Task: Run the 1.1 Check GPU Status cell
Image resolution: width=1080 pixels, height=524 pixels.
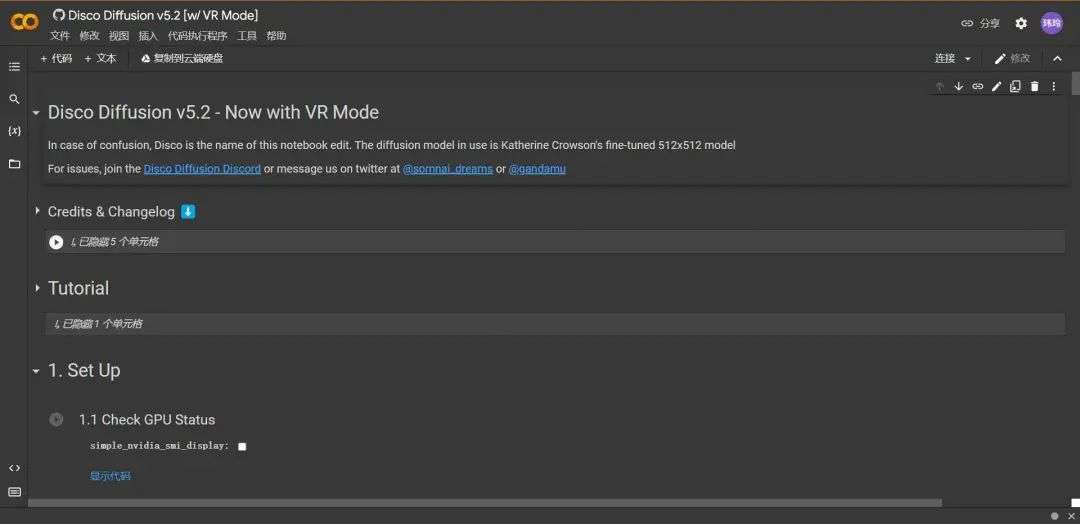Action: click(56, 419)
